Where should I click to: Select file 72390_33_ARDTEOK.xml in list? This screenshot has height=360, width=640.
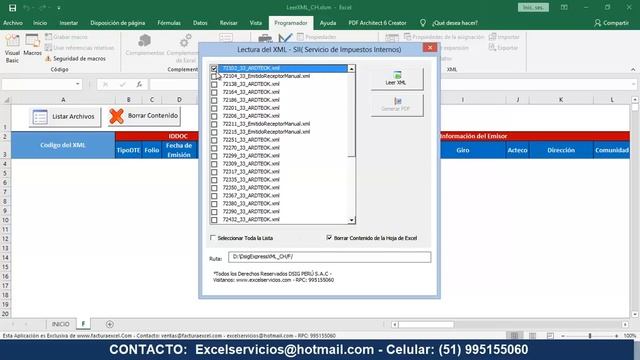251,211
